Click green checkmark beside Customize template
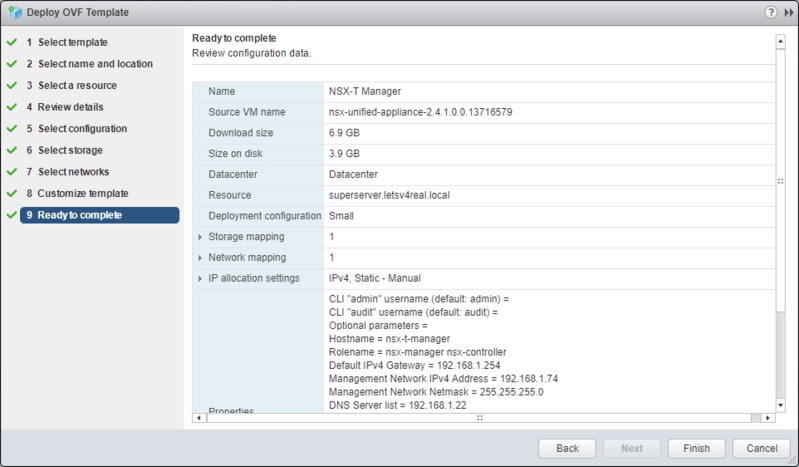 [x=12, y=193]
